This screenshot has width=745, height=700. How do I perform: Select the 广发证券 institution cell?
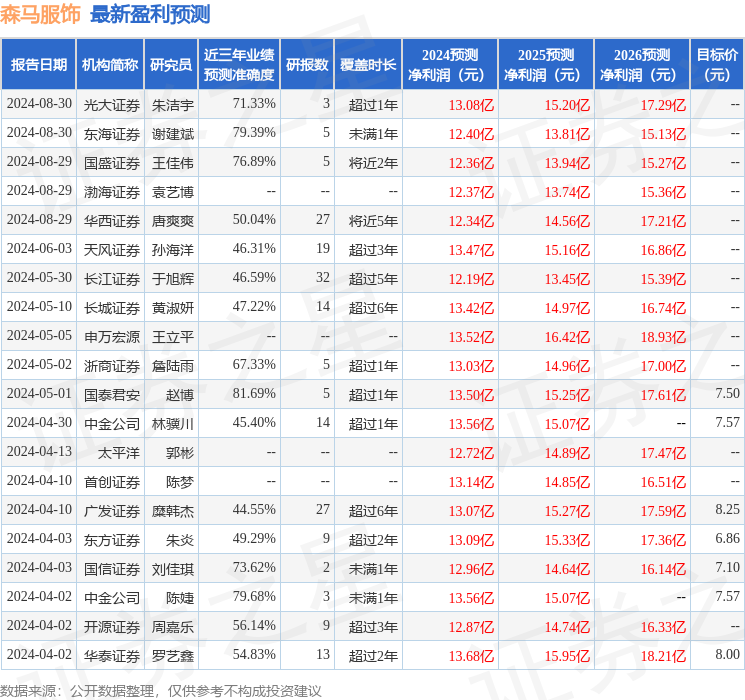coord(112,511)
